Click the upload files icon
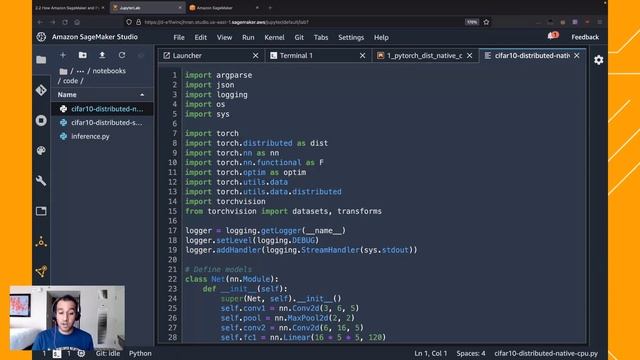640x360 pixels. click(x=102, y=55)
